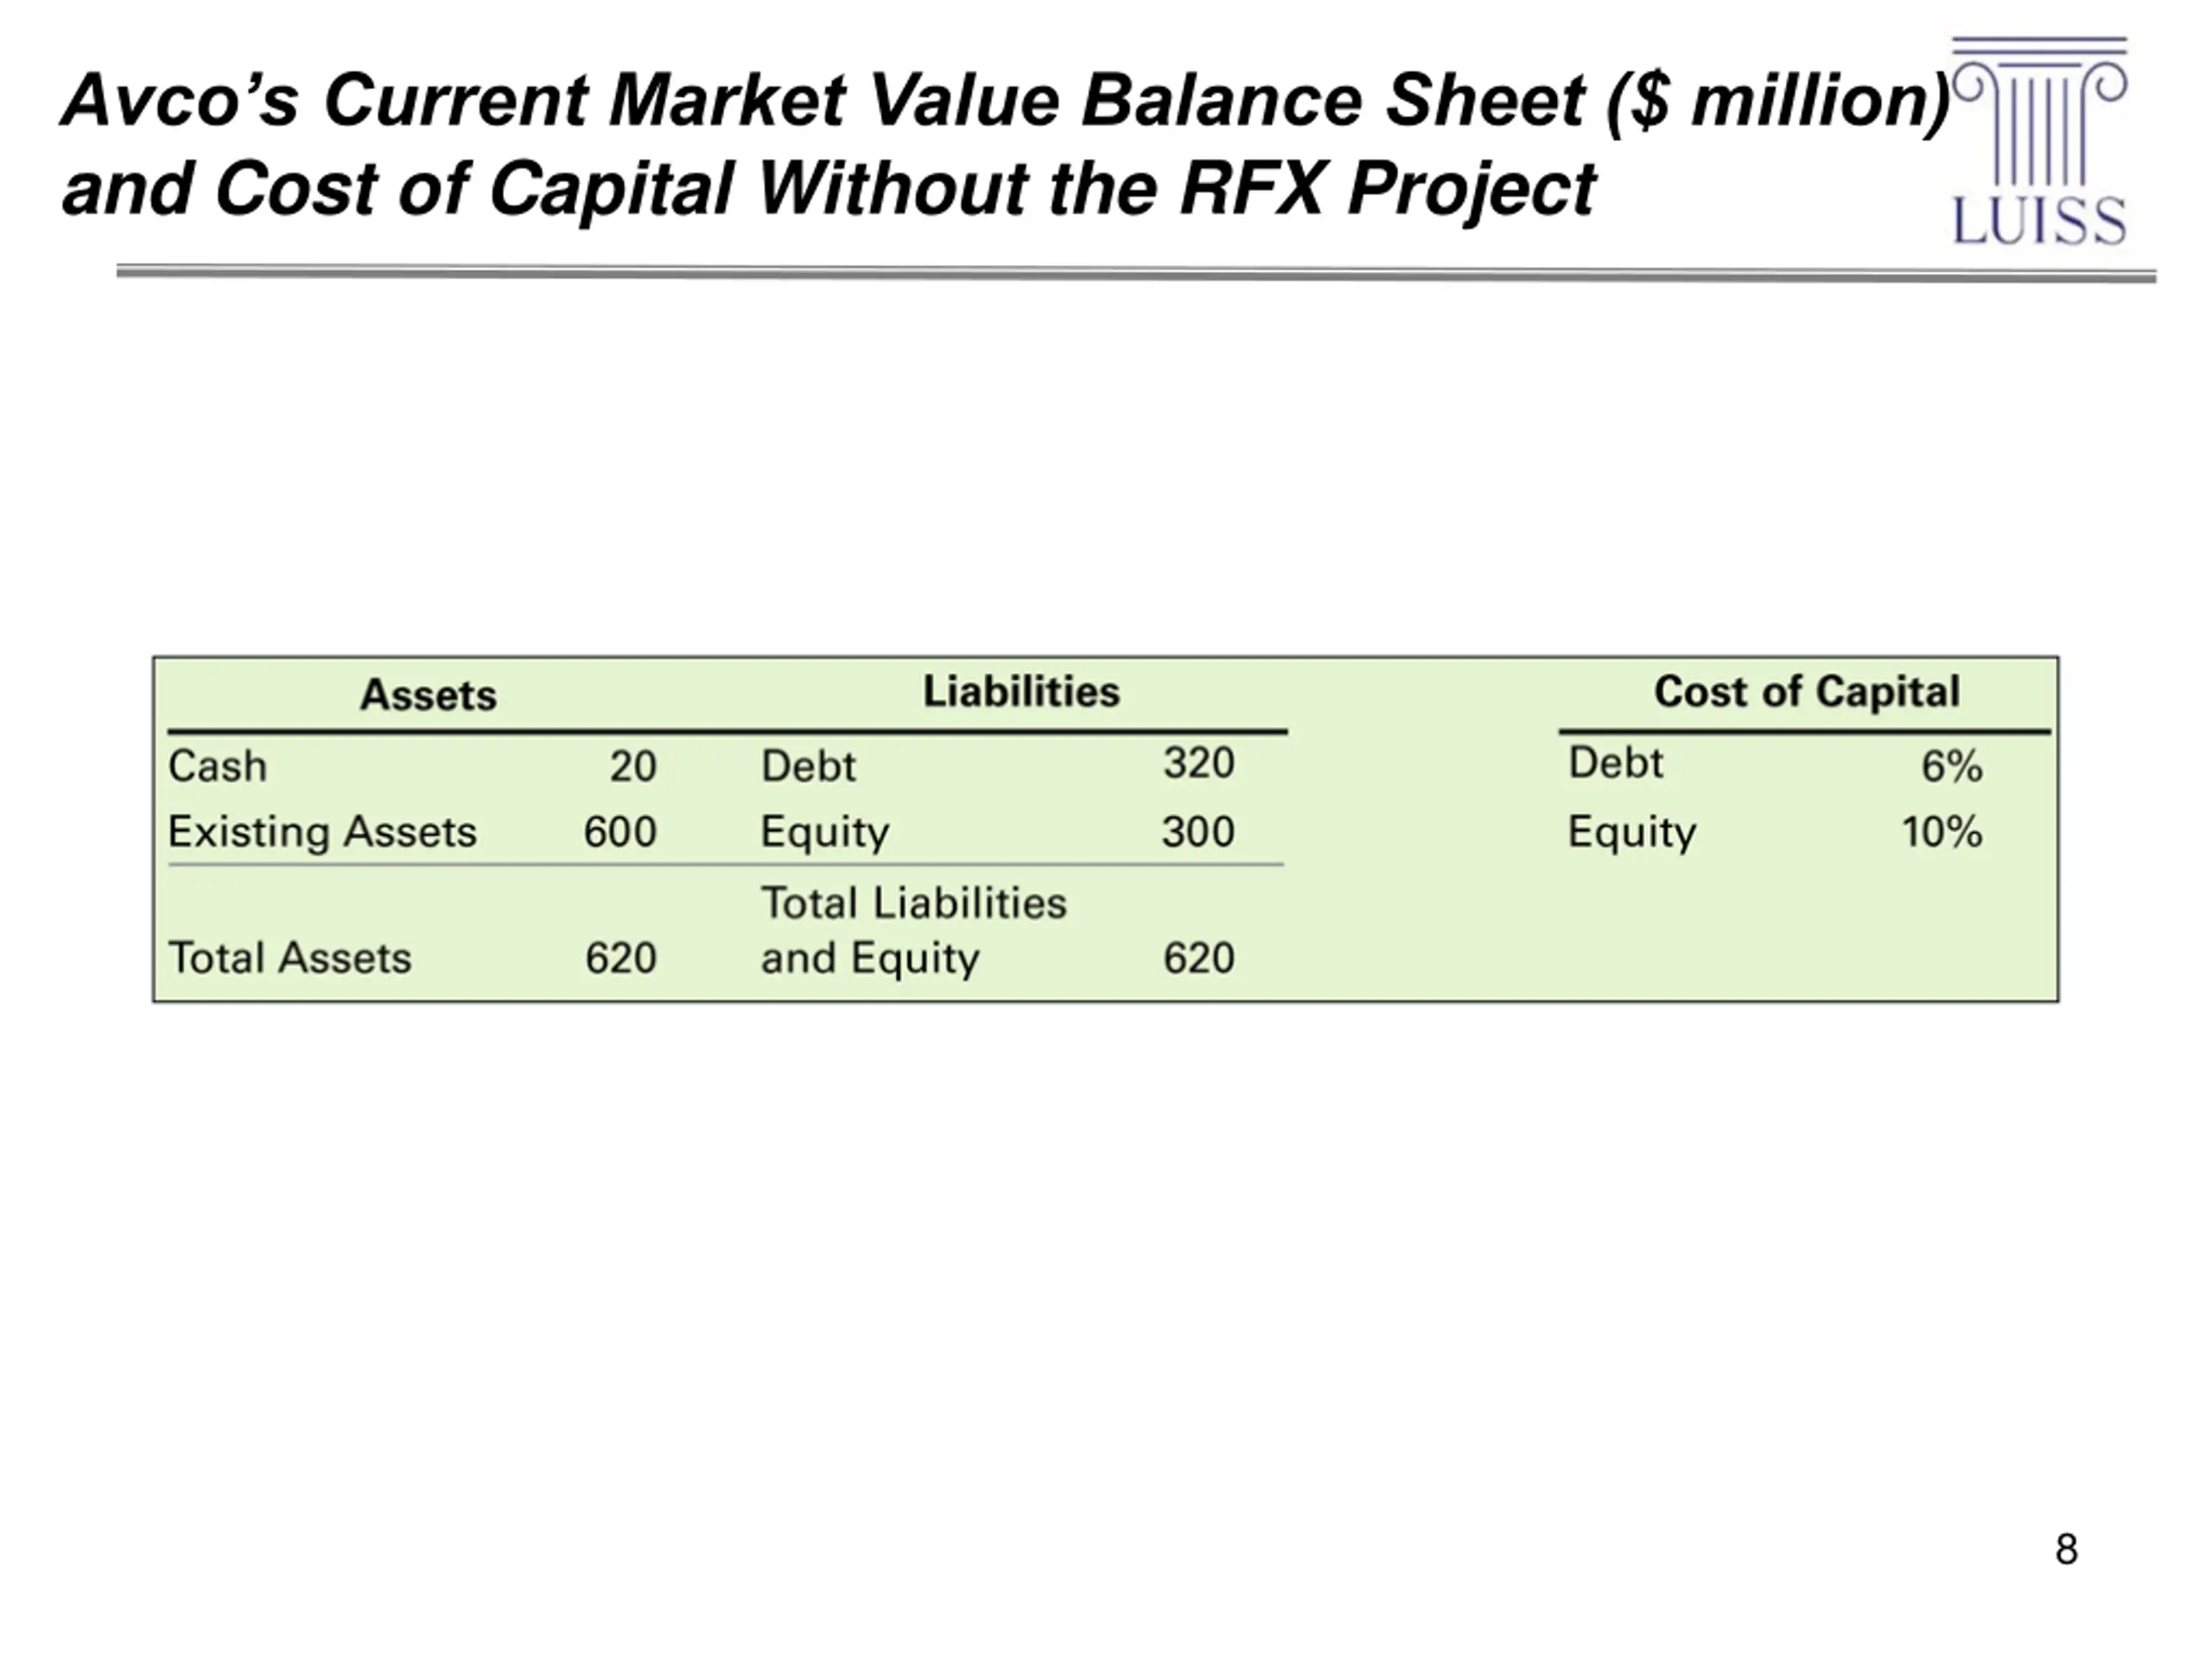Click the Total Assets value '620'
Screen dimensions: 2212x1659
point(621,958)
